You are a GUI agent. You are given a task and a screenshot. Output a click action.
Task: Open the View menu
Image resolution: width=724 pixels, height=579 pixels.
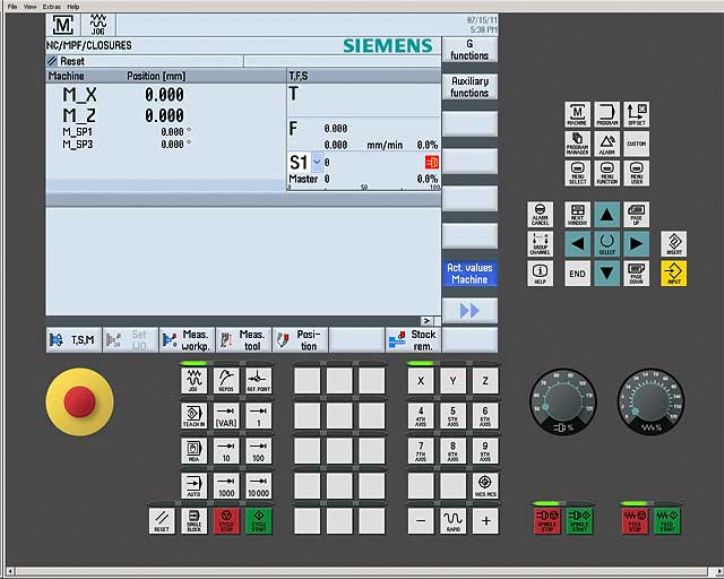pos(30,6)
